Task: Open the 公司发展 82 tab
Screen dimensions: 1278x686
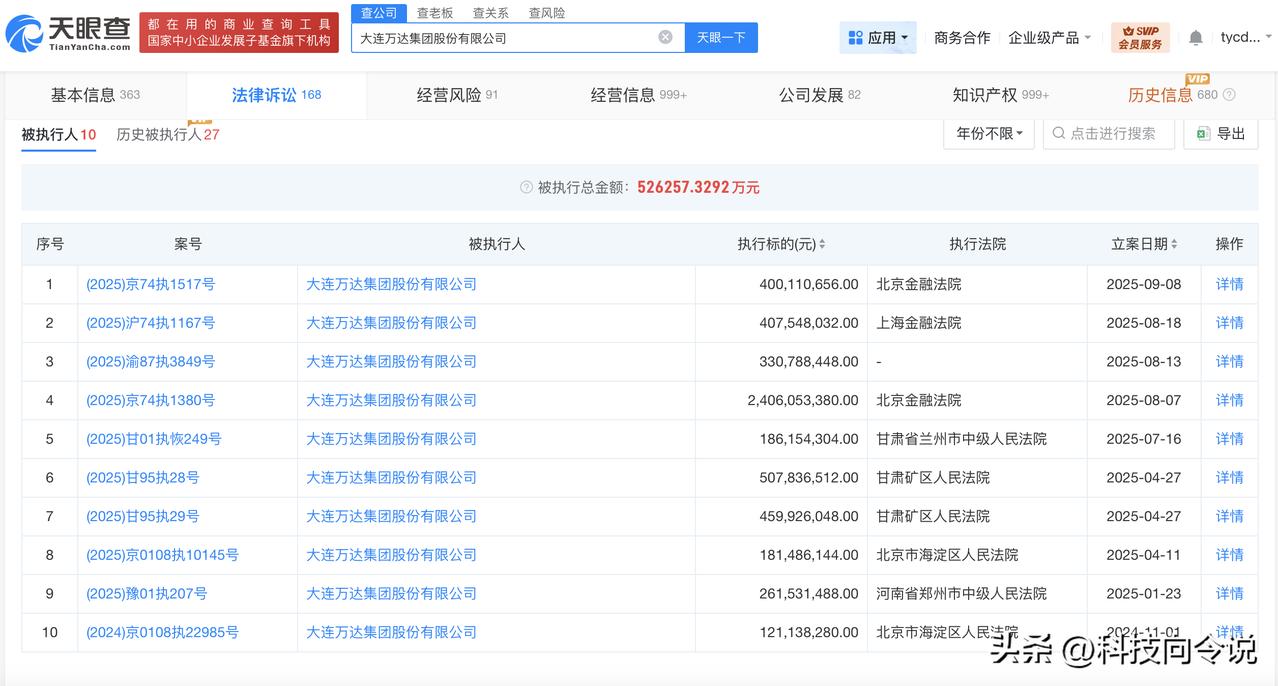Action: [819, 95]
